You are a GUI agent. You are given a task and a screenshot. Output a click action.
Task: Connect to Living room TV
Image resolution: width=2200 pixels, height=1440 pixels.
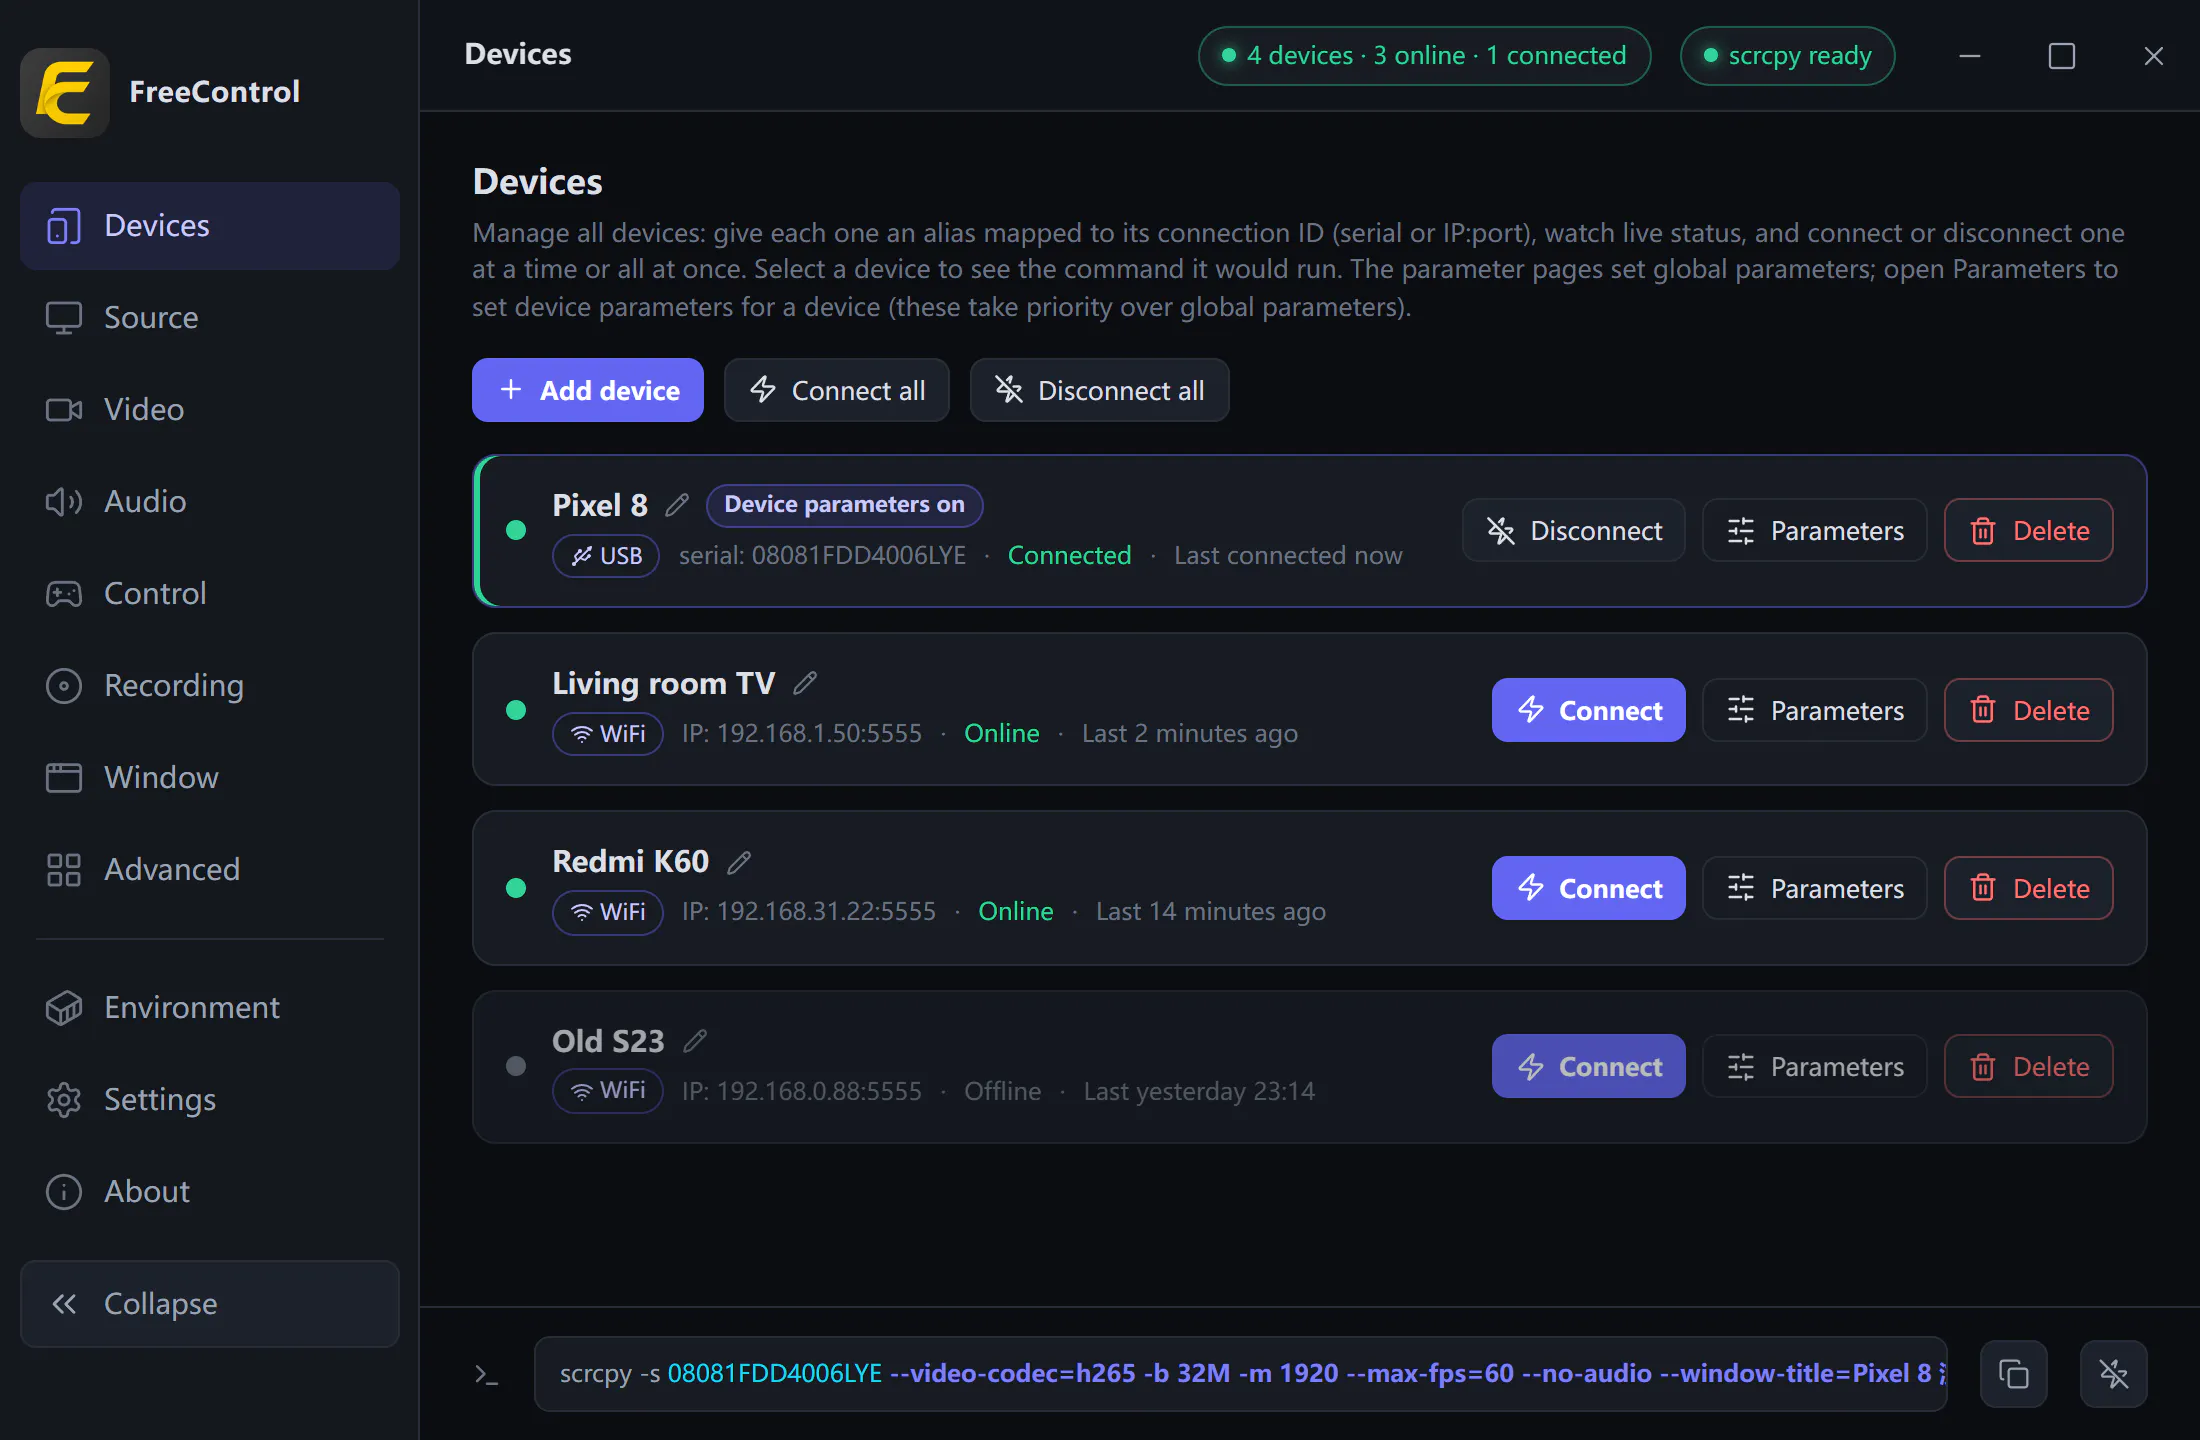coord(1589,710)
